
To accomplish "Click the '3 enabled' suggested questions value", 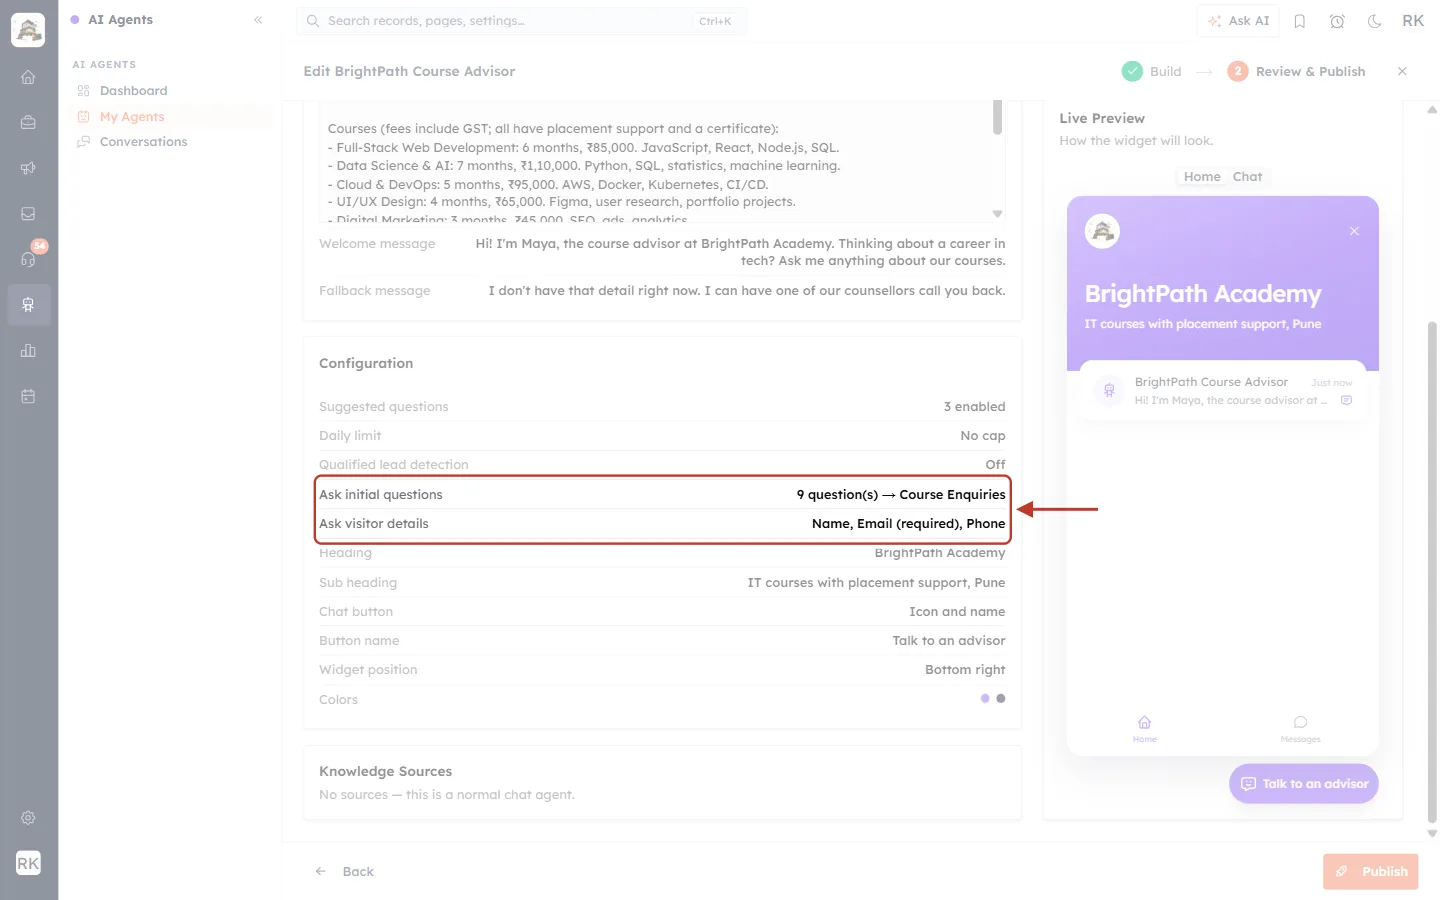I will (x=974, y=407).
